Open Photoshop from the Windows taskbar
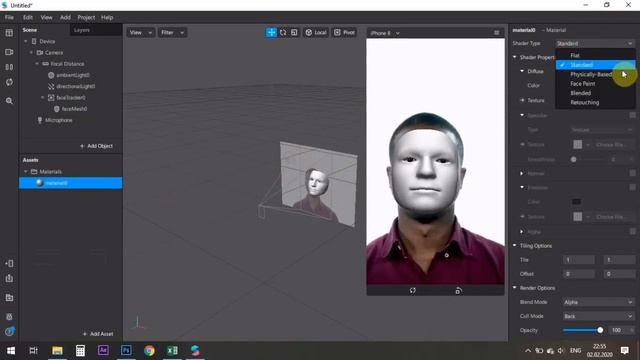 point(126,350)
